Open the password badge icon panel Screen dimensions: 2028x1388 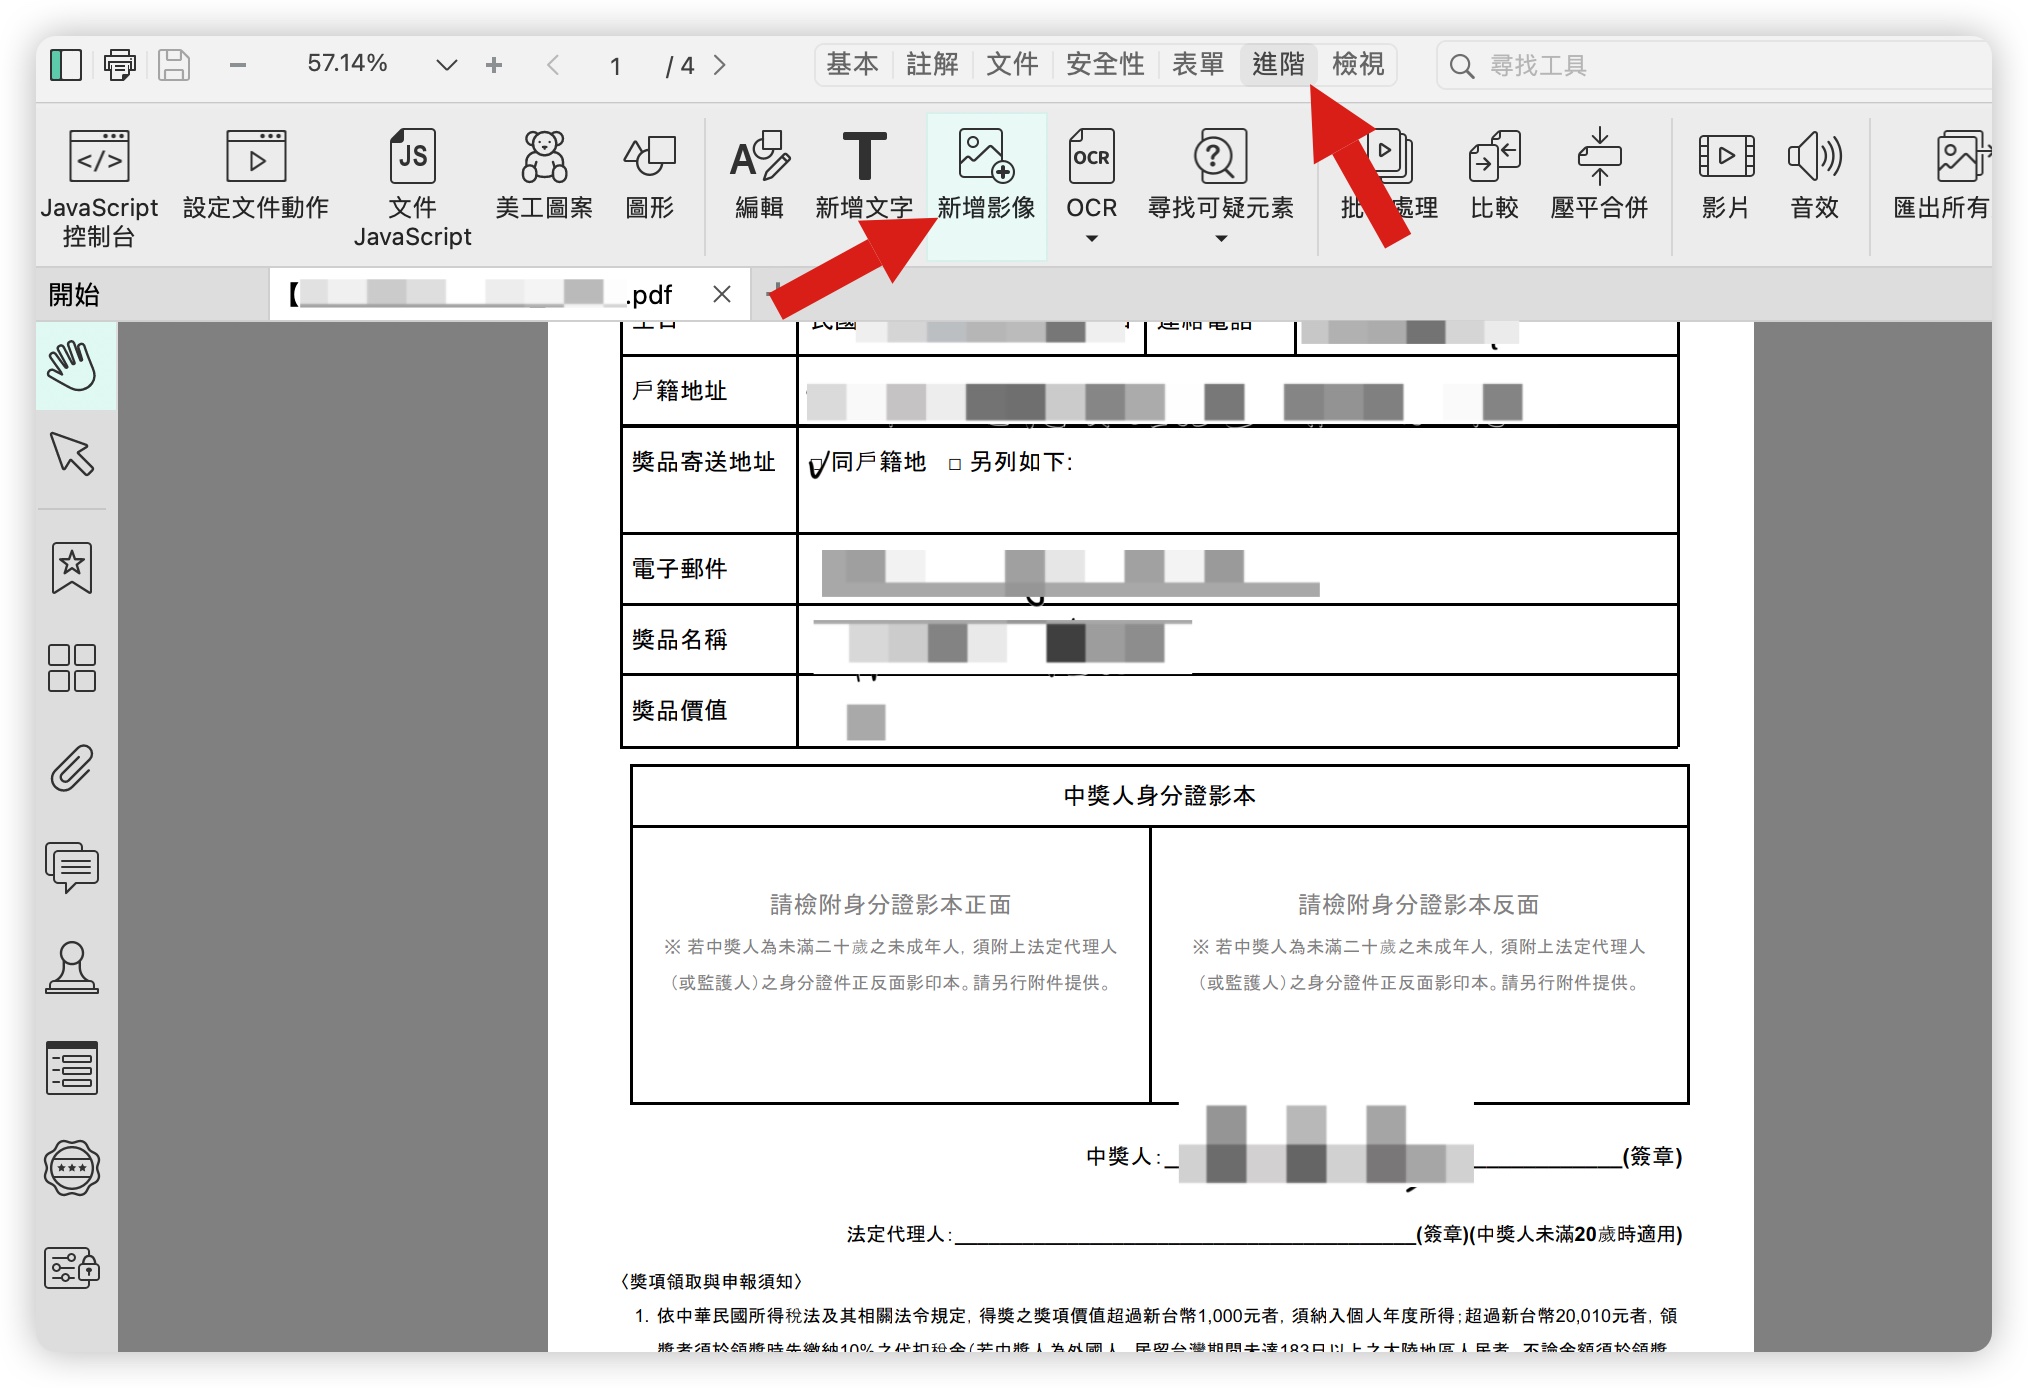pos(72,1168)
